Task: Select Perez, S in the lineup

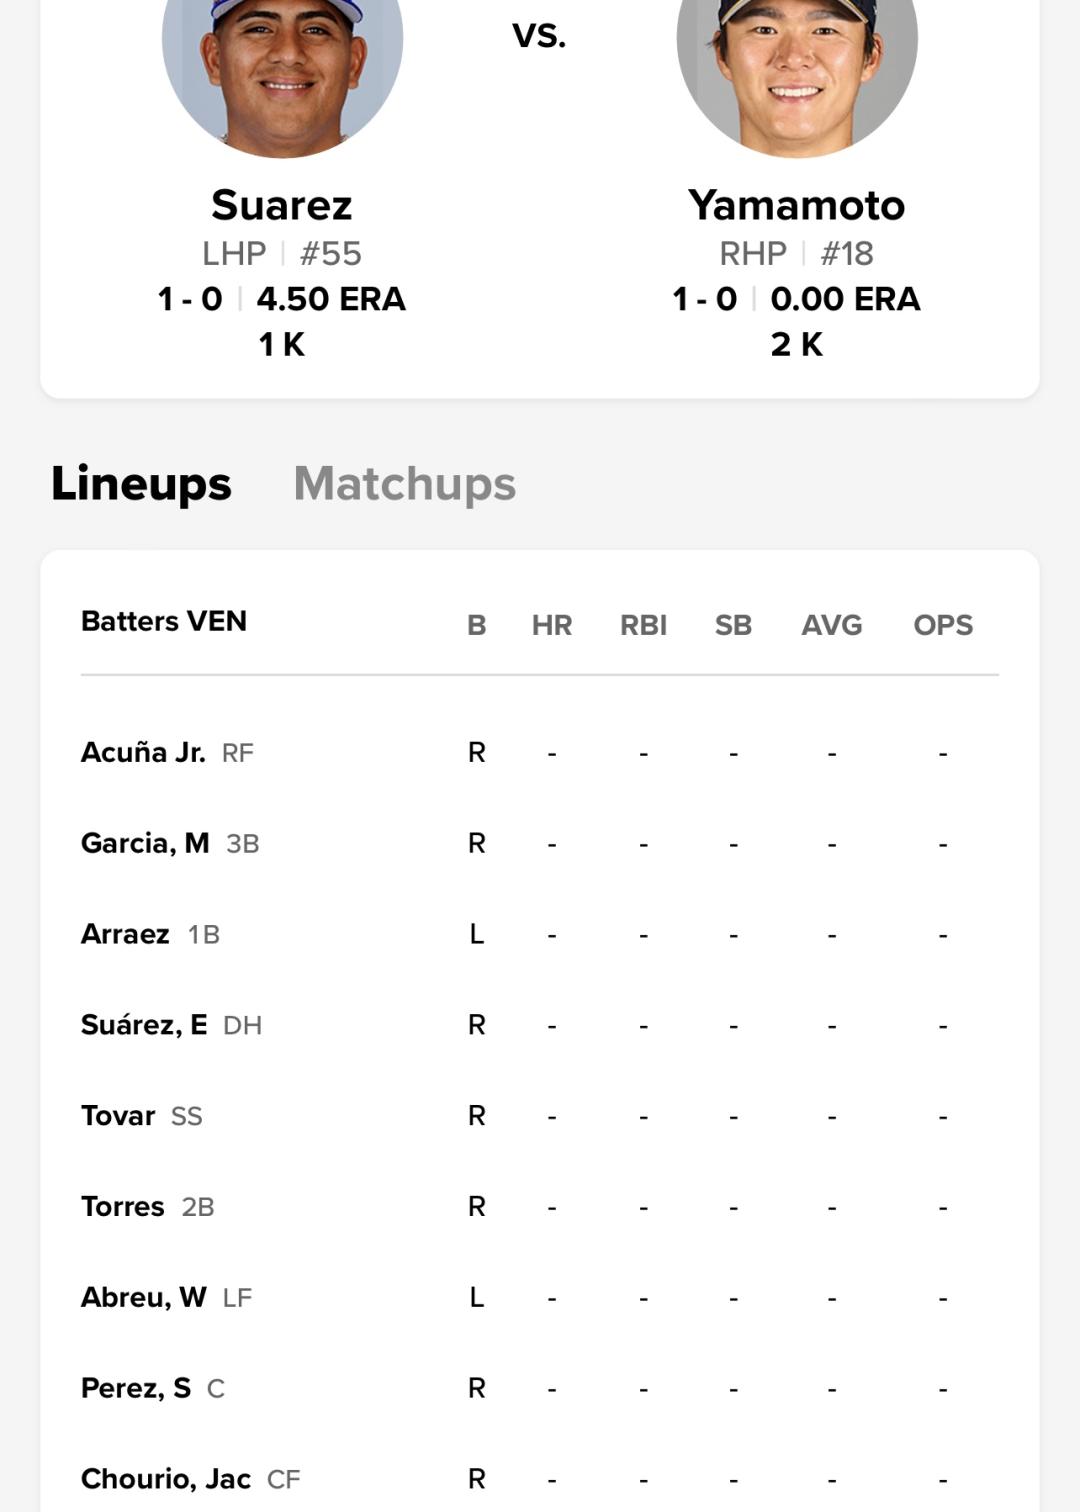Action: click(x=136, y=1389)
